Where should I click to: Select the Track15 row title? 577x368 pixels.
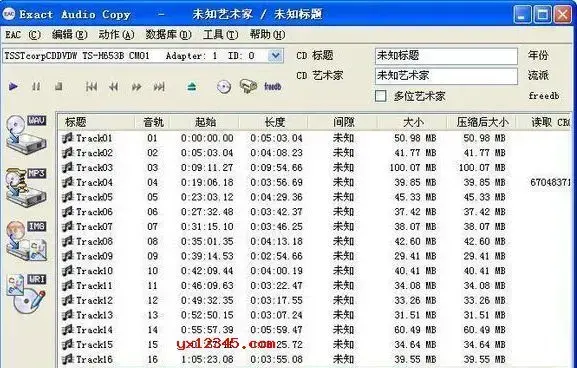click(x=94, y=344)
